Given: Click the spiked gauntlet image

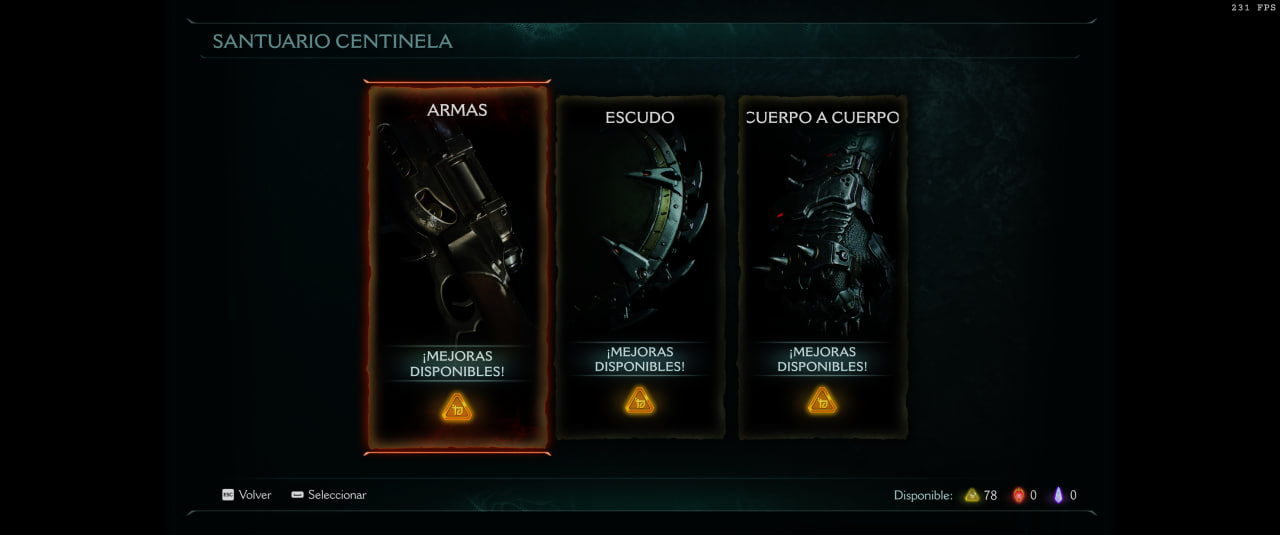Looking at the screenshot, I should click(x=820, y=235).
